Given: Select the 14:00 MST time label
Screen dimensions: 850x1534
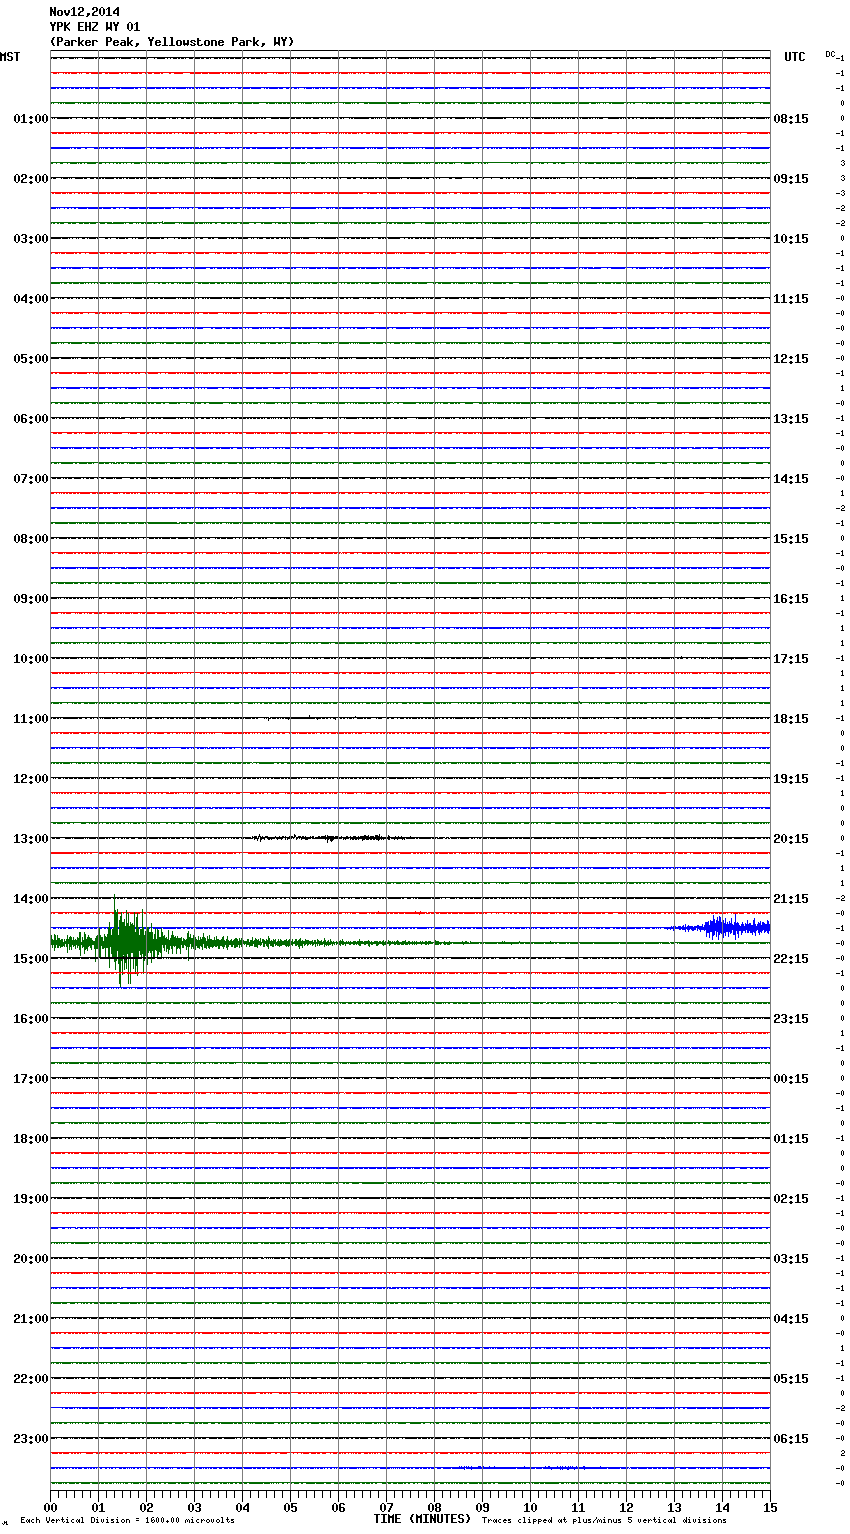Looking at the screenshot, I should click(30, 899).
